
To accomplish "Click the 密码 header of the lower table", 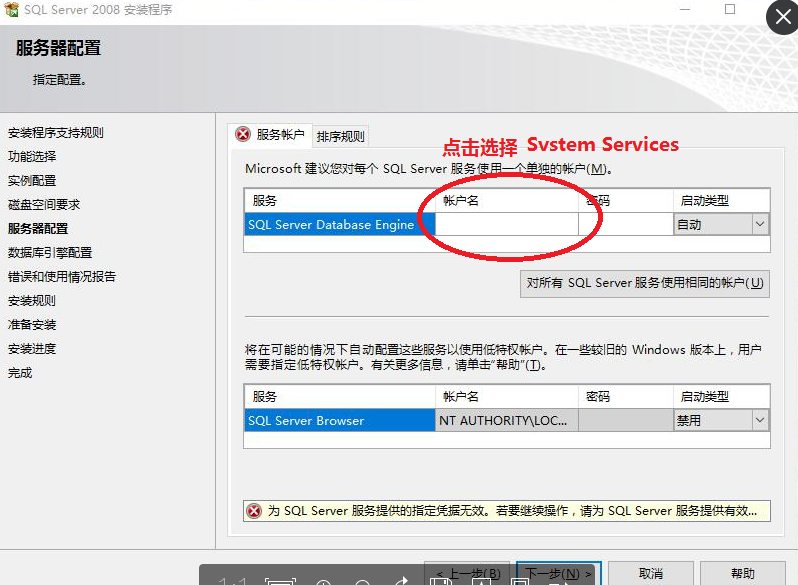I will [x=625, y=397].
